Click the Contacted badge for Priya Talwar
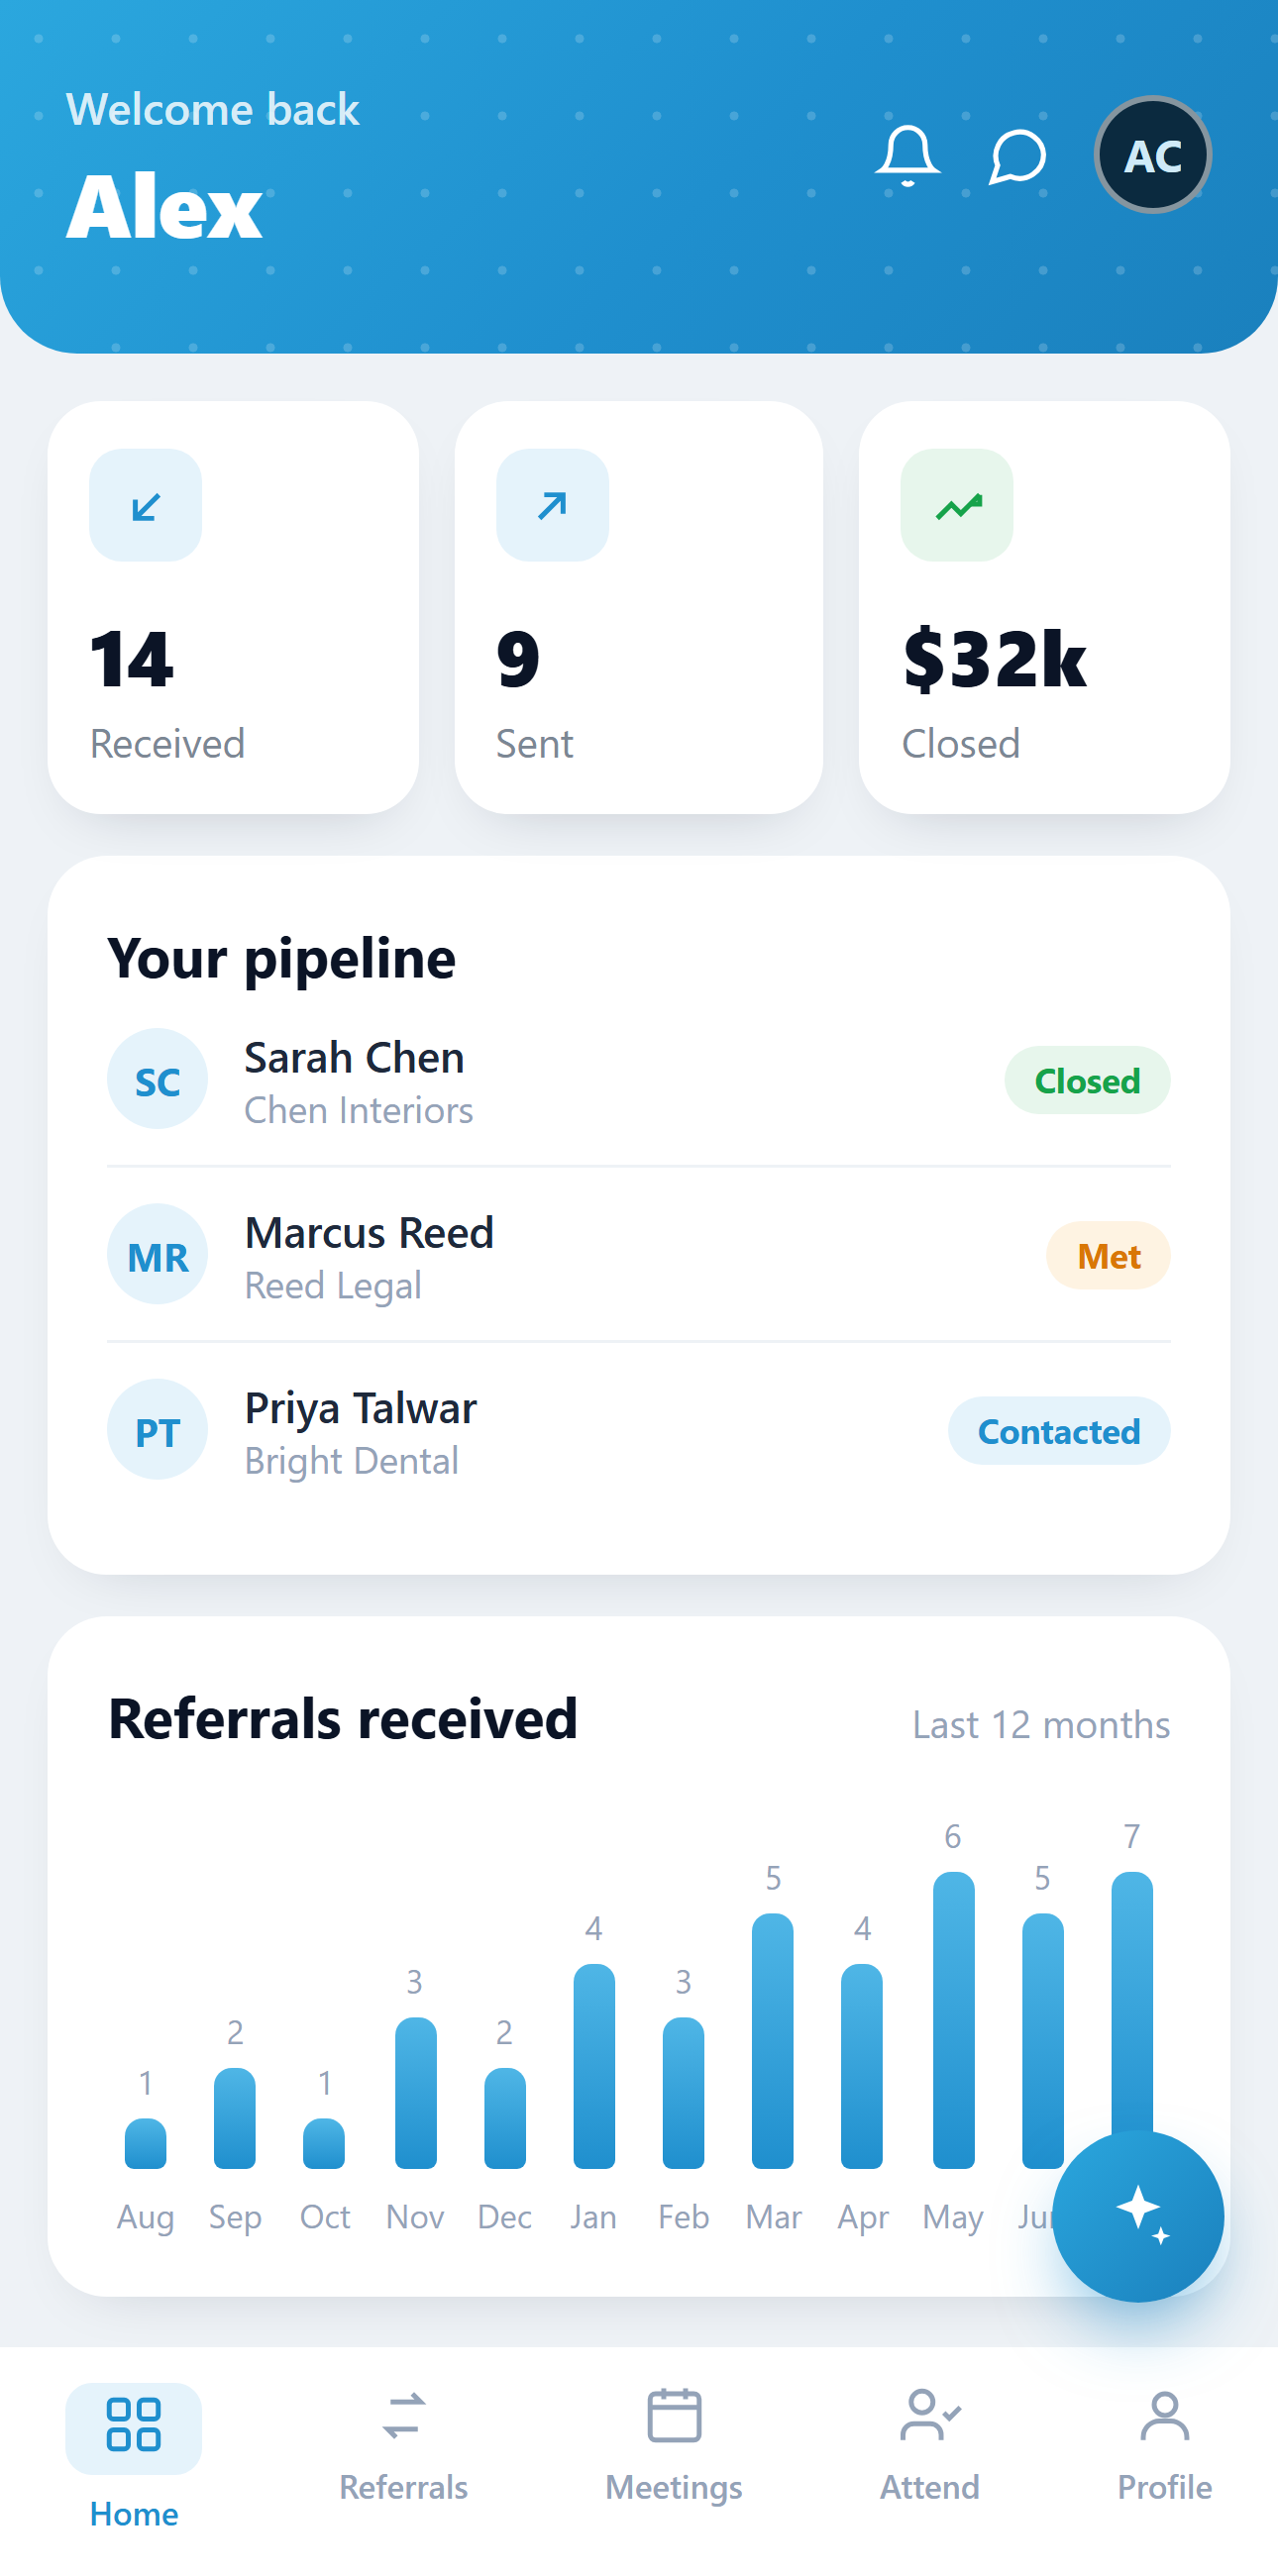The width and height of the screenshot is (1278, 2576). coord(1059,1431)
